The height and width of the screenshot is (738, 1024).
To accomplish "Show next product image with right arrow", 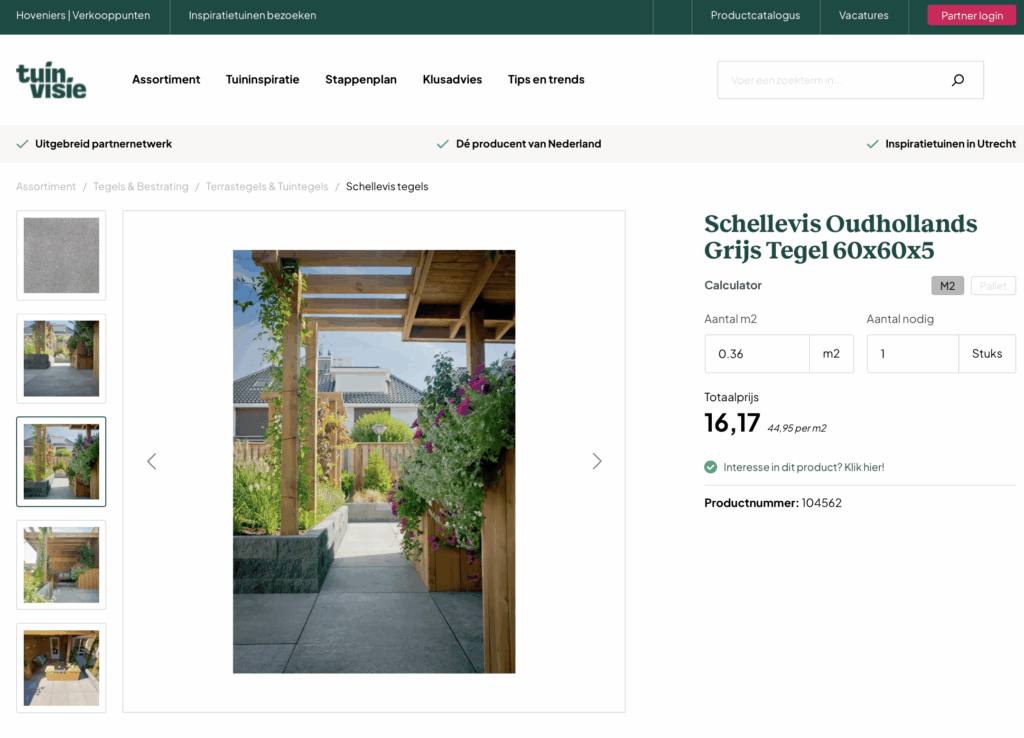I will [x=597, y=461].
